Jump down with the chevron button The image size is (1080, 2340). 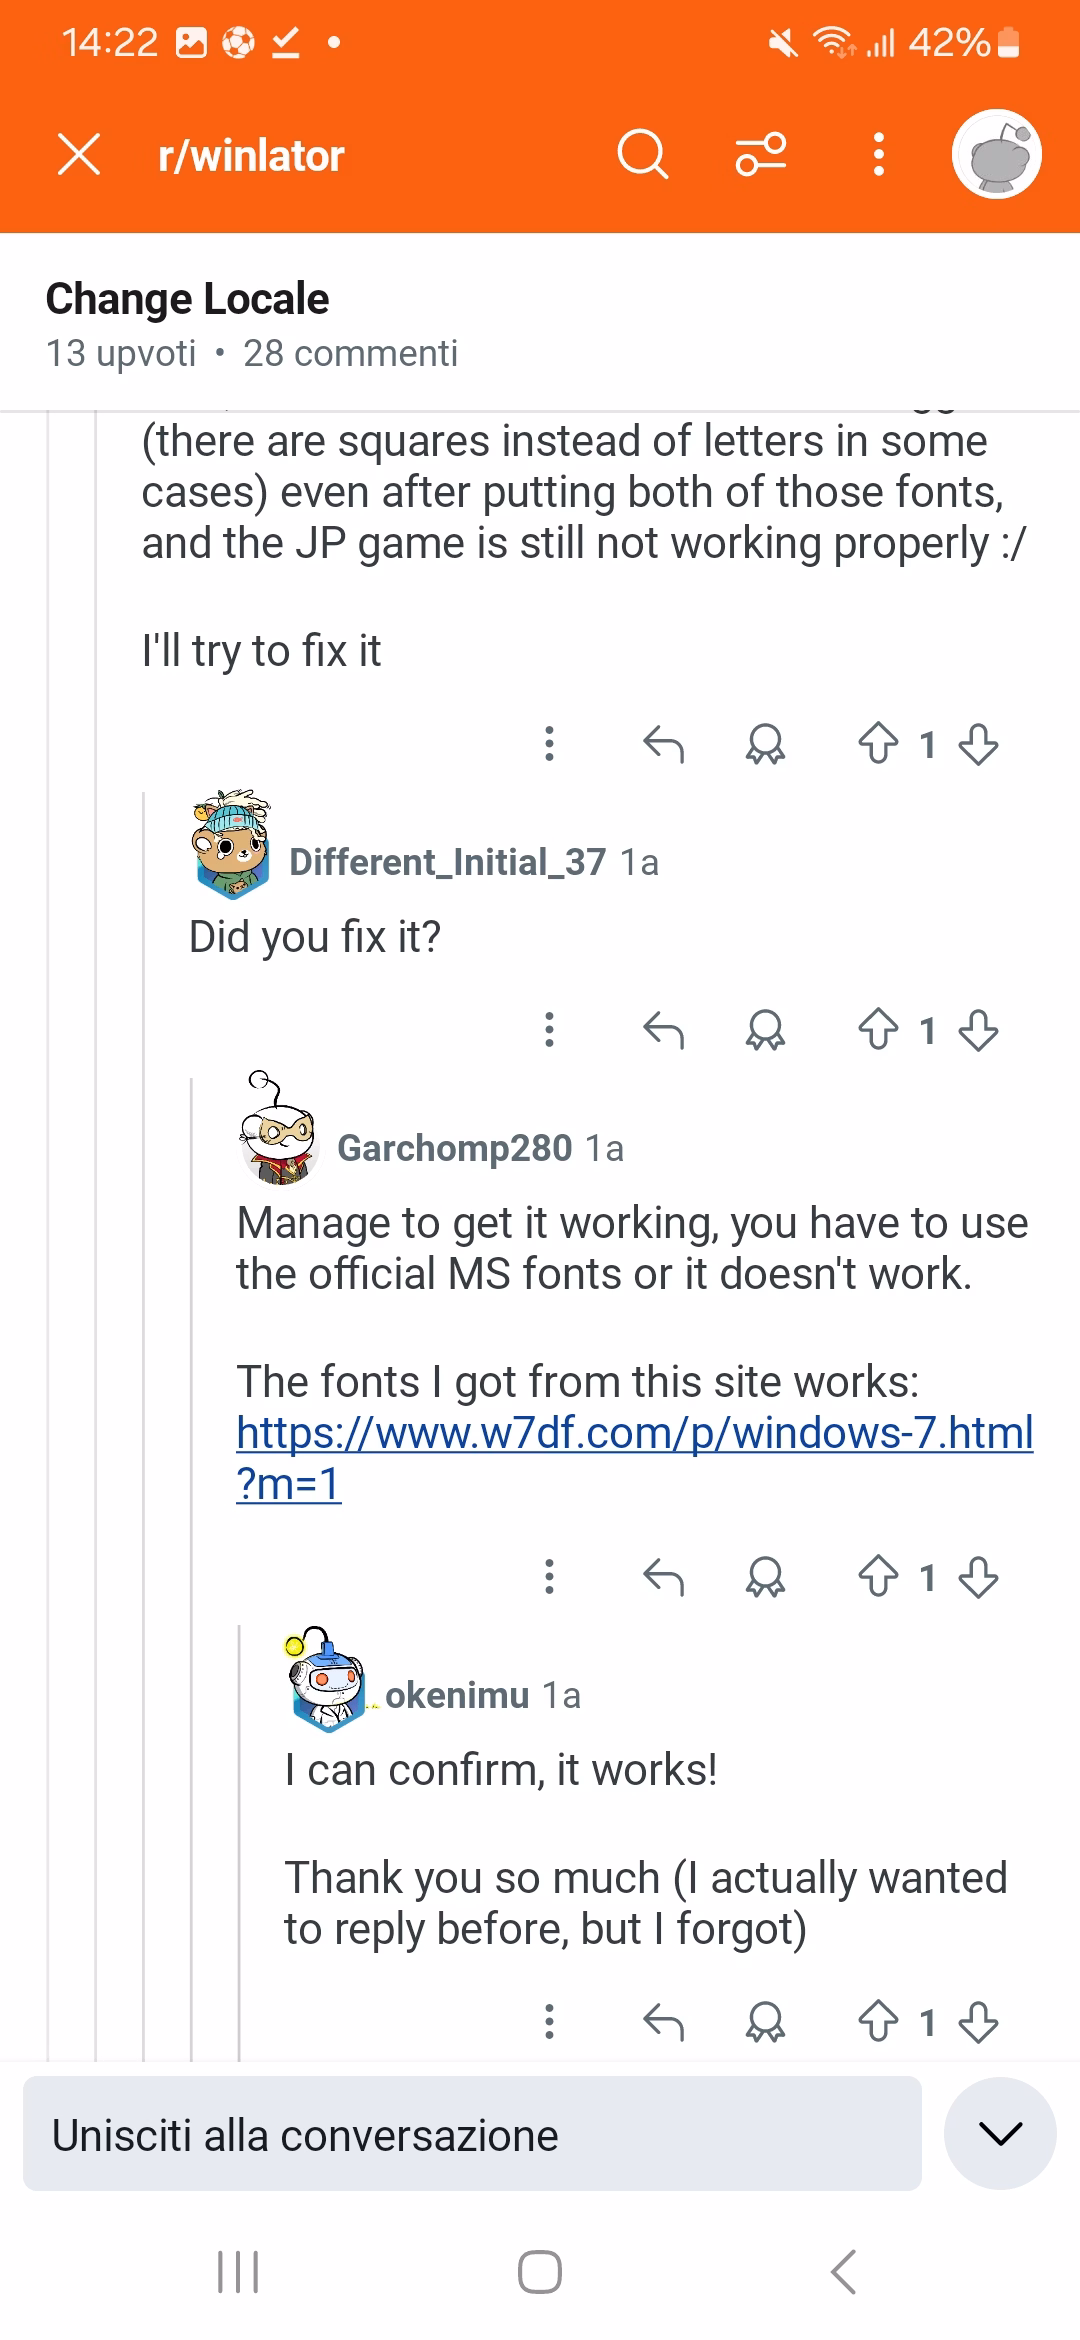coord(1000,2133)
